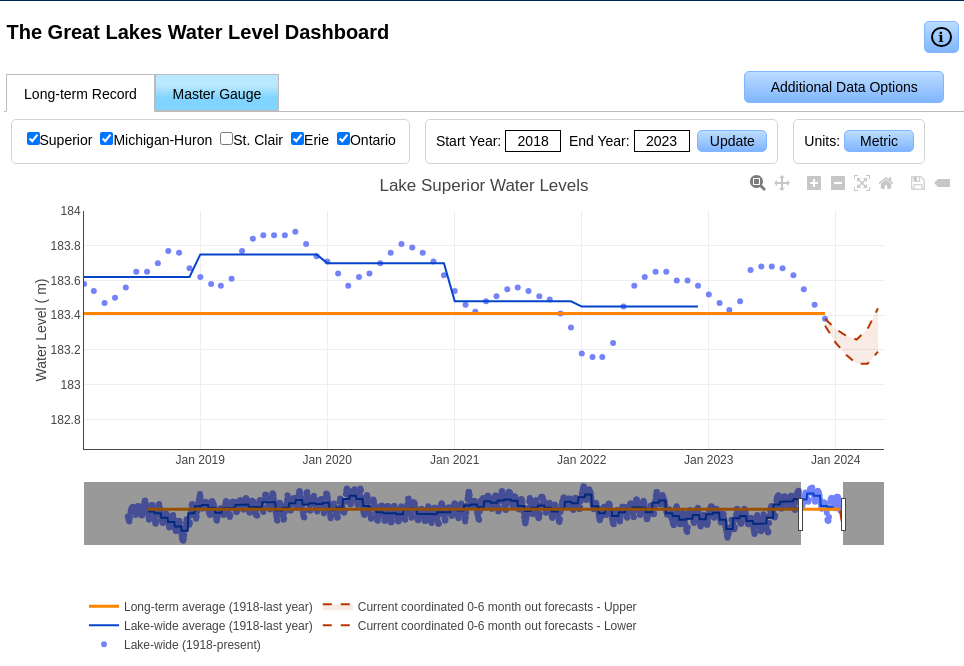964x666 pixels.
Task: Open the Master Gauge tab
Action: click(x=216, y=93)
